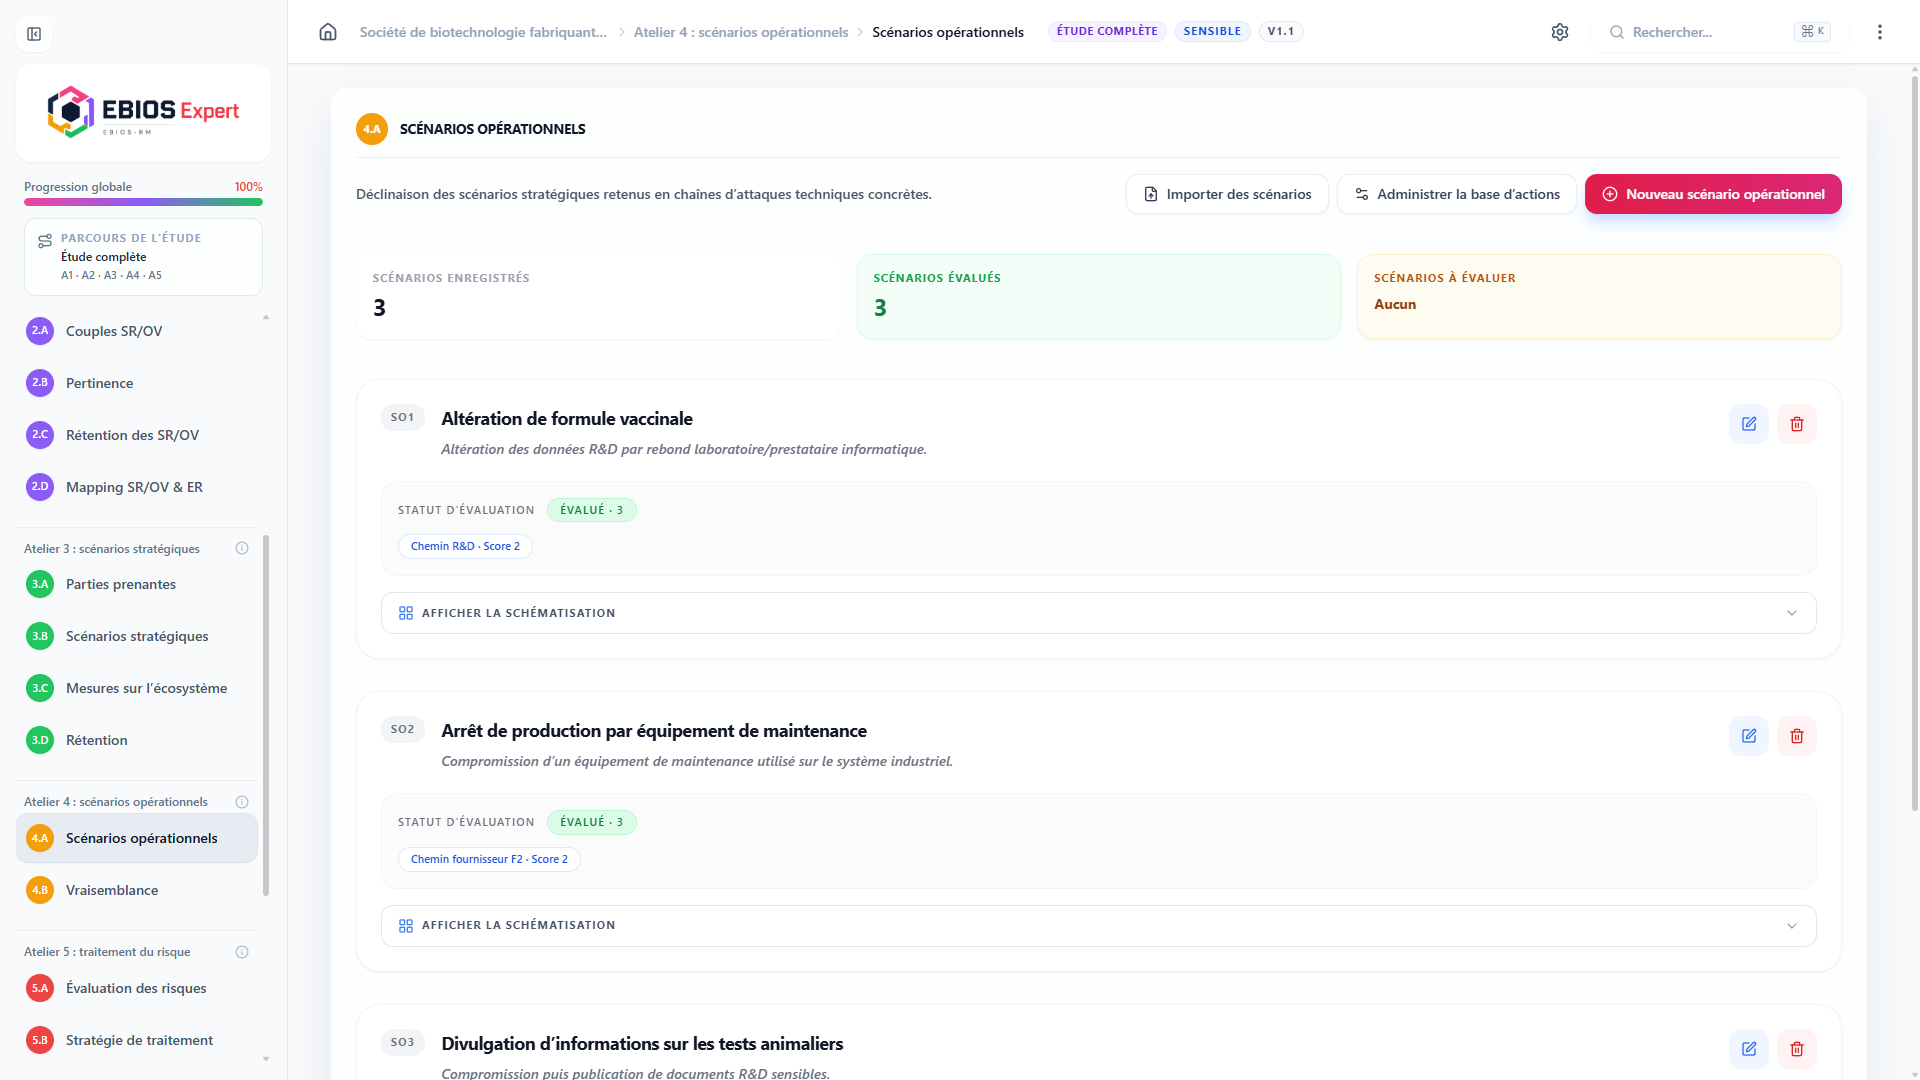Expand schématisation for SO1 scenario
This screenshot has height=1080, width=1920.
[1098, 613]
